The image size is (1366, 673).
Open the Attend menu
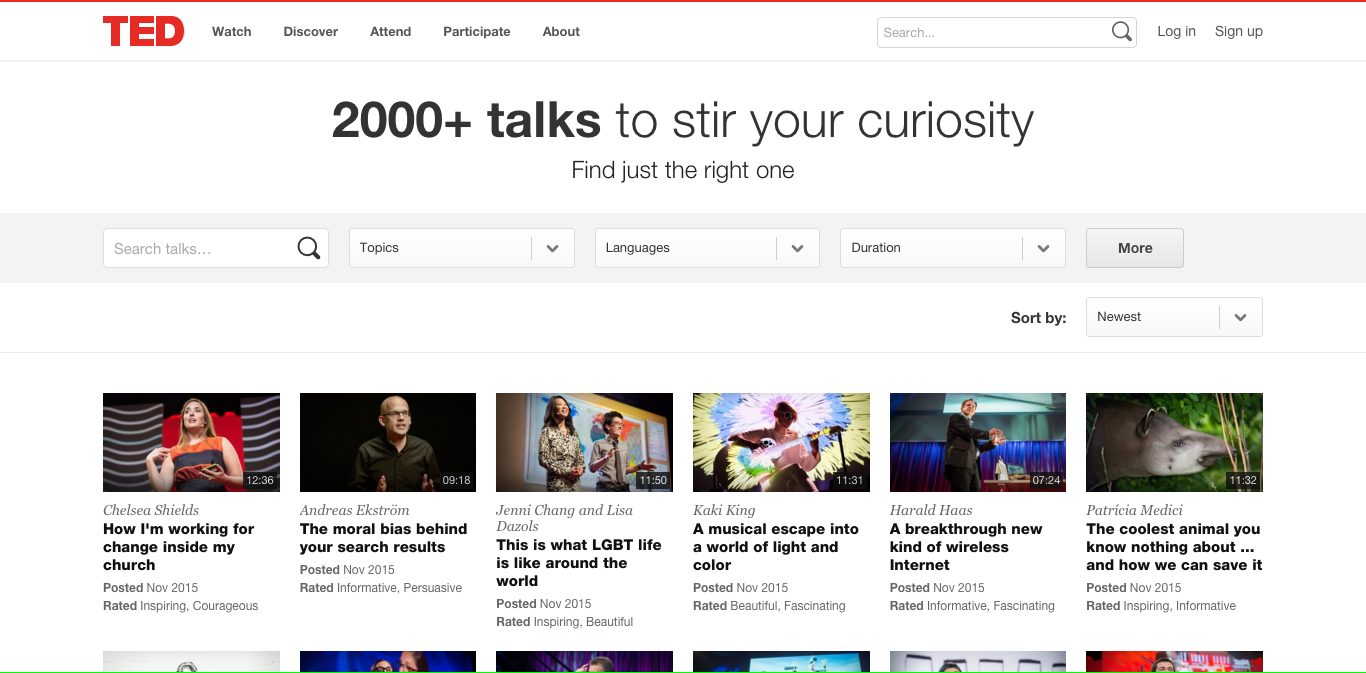(x=391, y=32)
